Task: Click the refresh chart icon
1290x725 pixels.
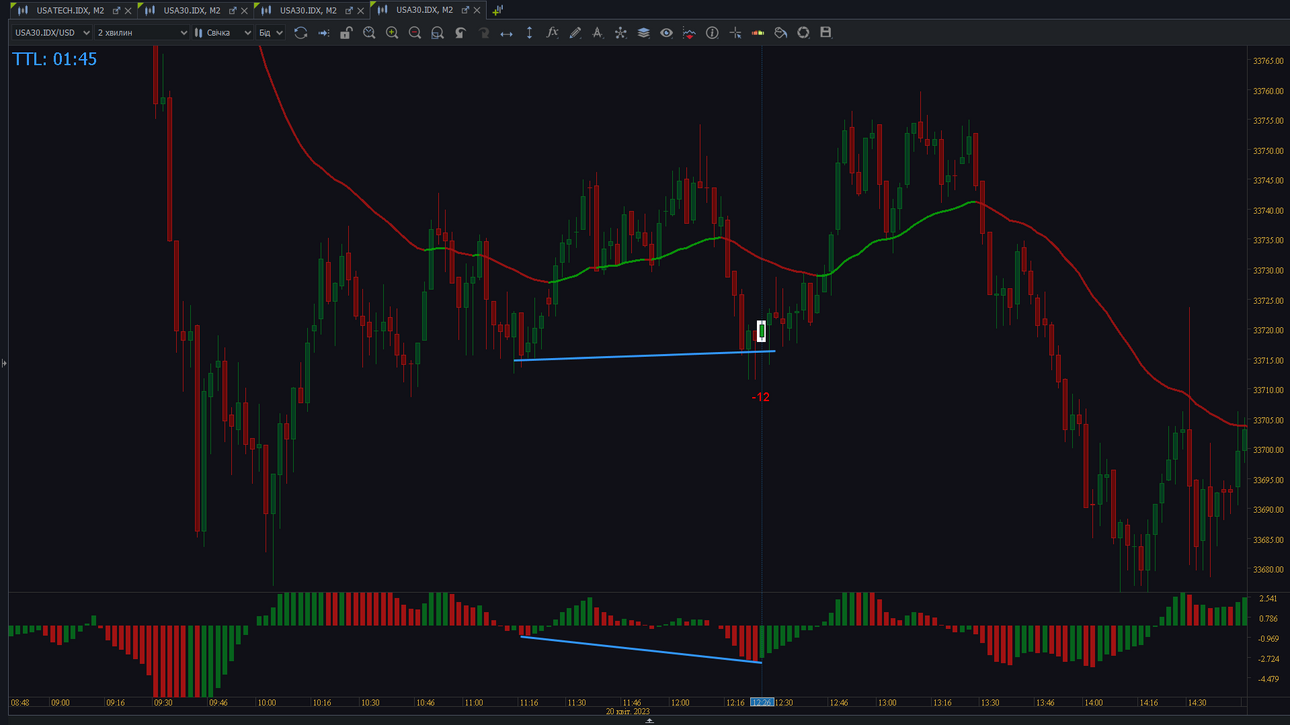Action: (300, 33)
